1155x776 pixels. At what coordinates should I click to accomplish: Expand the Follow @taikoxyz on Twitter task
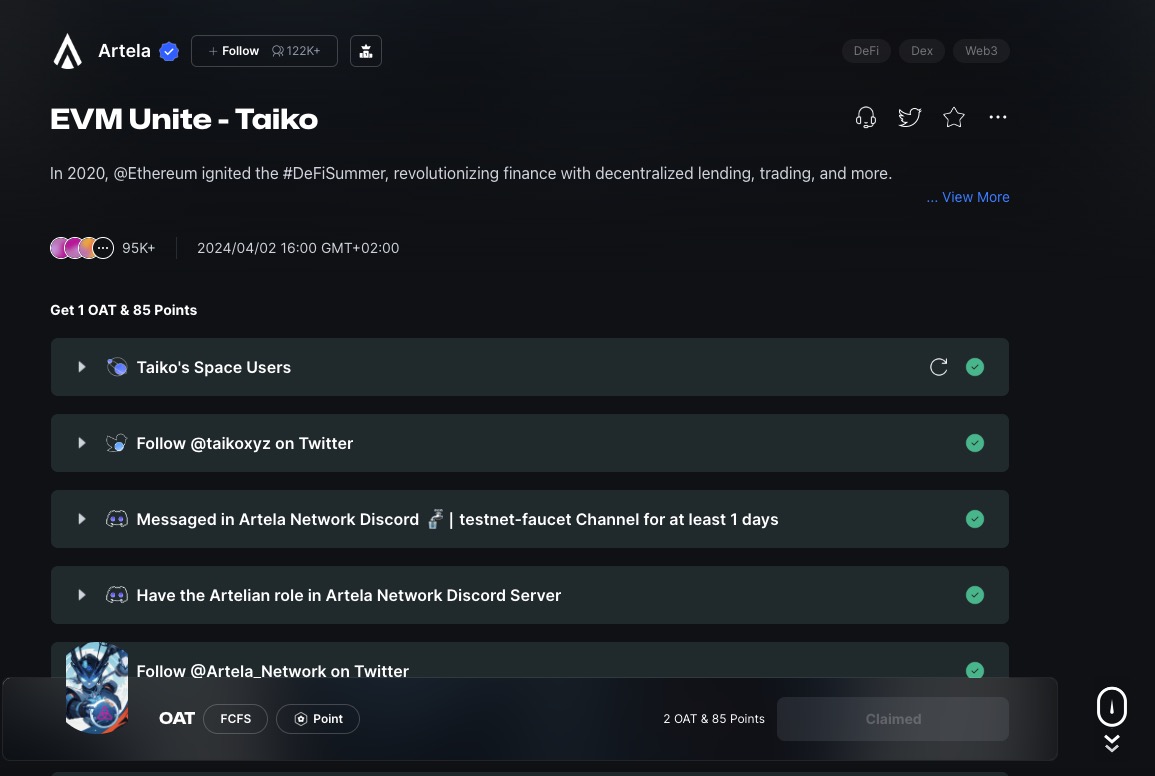(82, 443)
